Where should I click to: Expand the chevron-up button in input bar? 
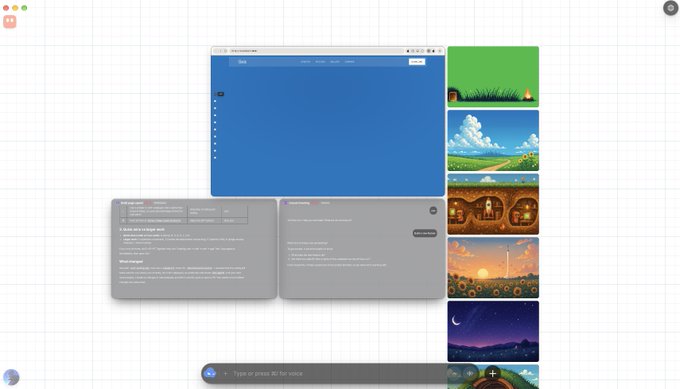[454, 373]
